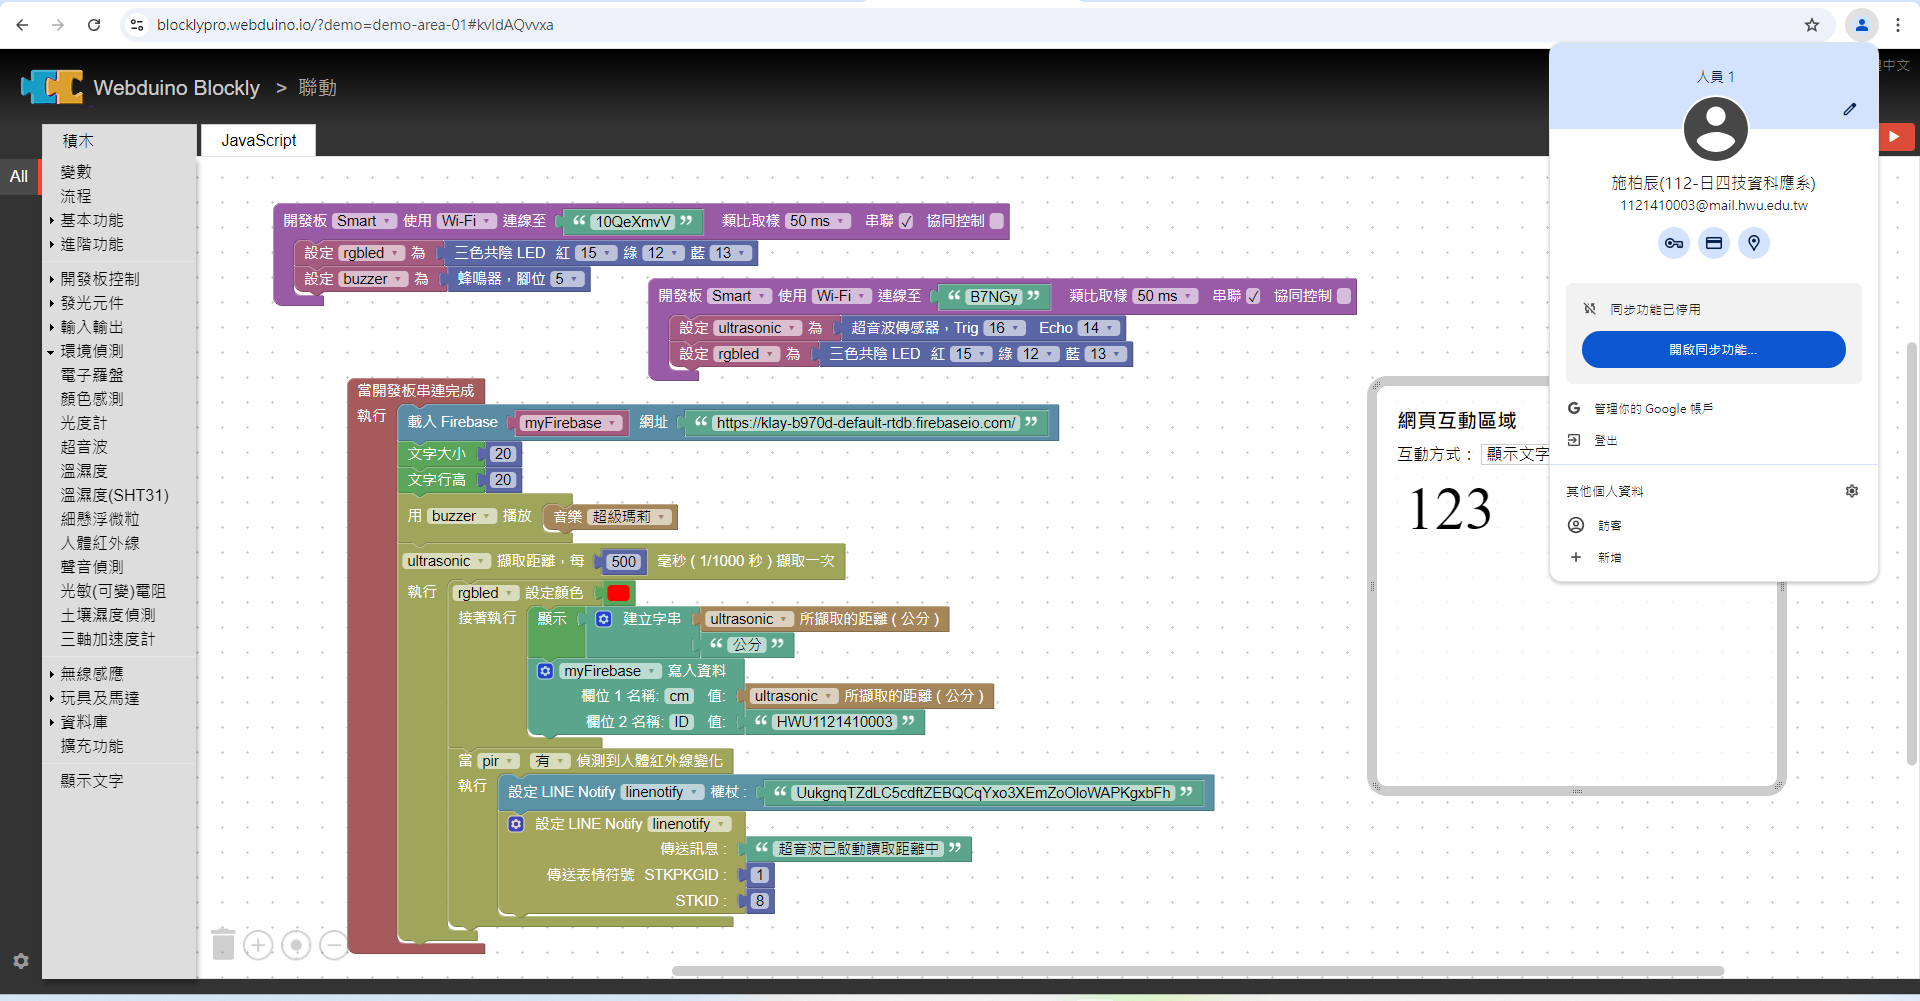Click the pencil edit profile icon
Viewport: 1920px width, 1001px height.
tap(1849, 109)
